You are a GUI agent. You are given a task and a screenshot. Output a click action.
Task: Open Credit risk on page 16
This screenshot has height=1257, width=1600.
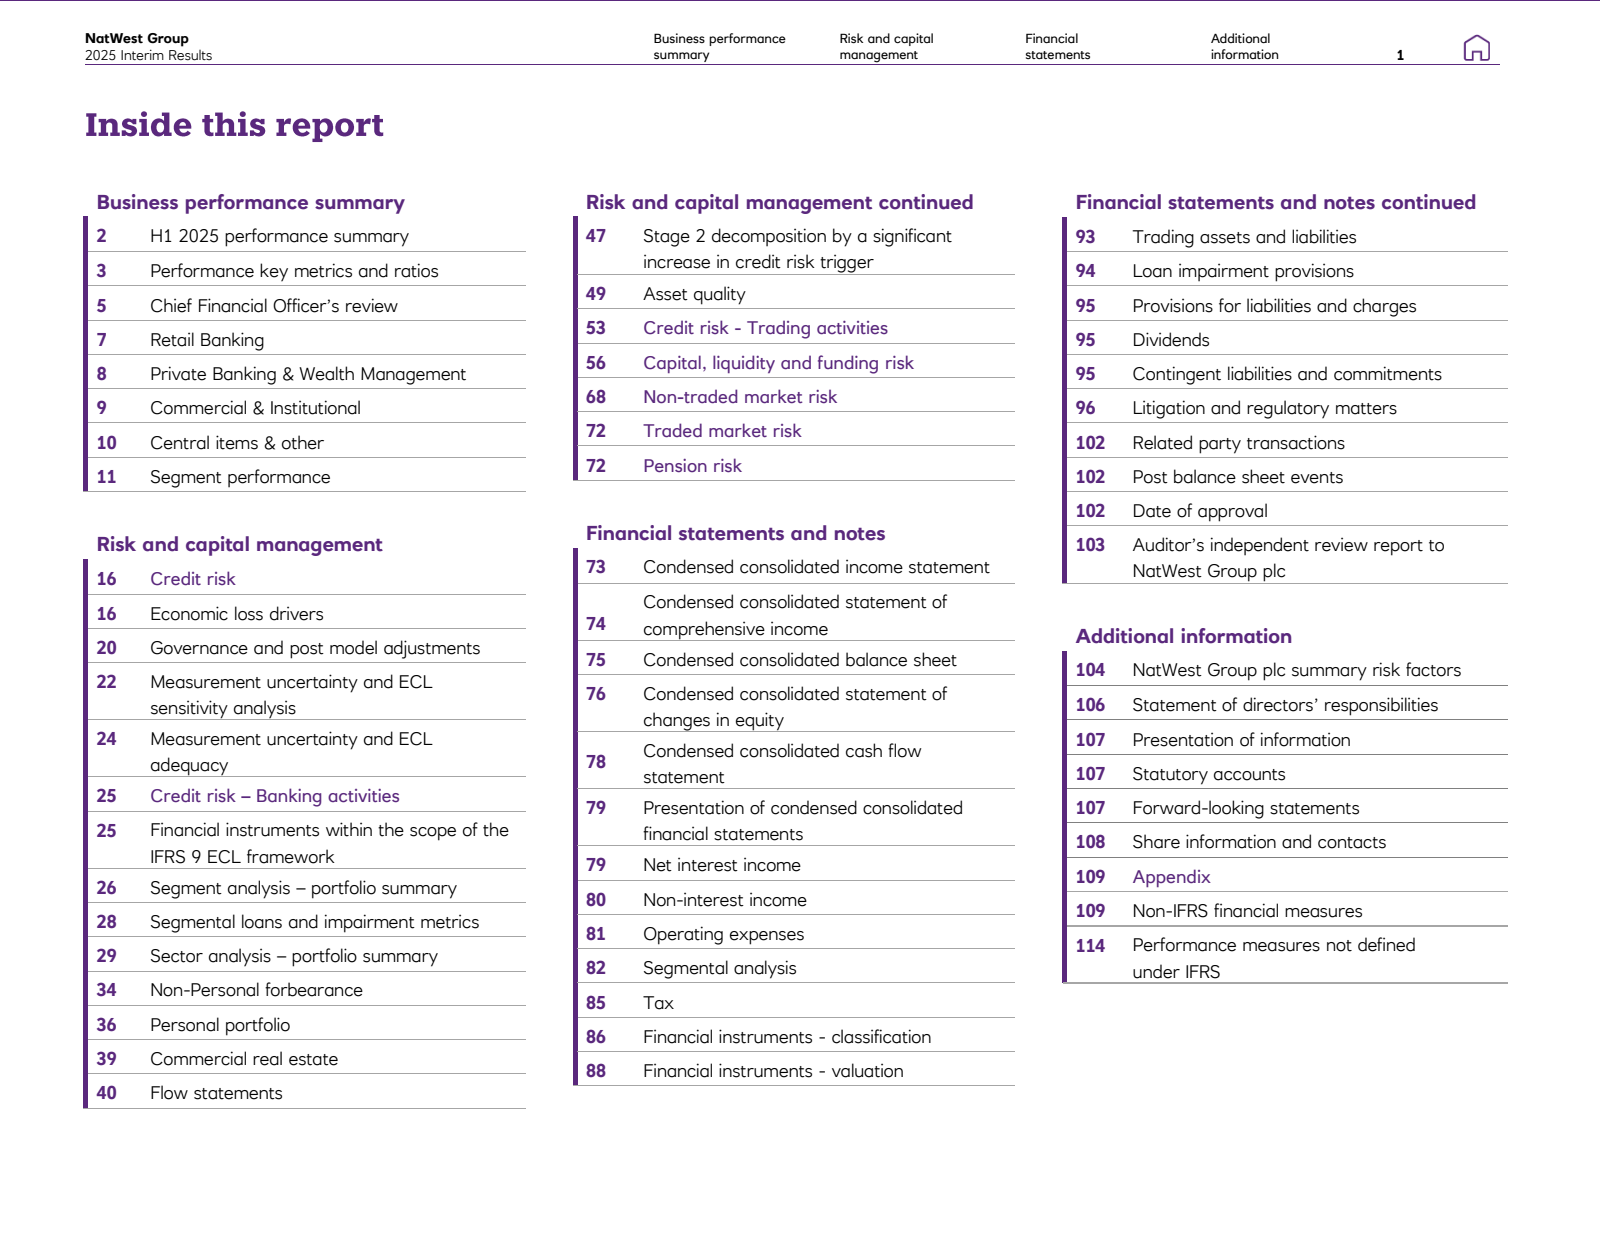pos(193,579)
